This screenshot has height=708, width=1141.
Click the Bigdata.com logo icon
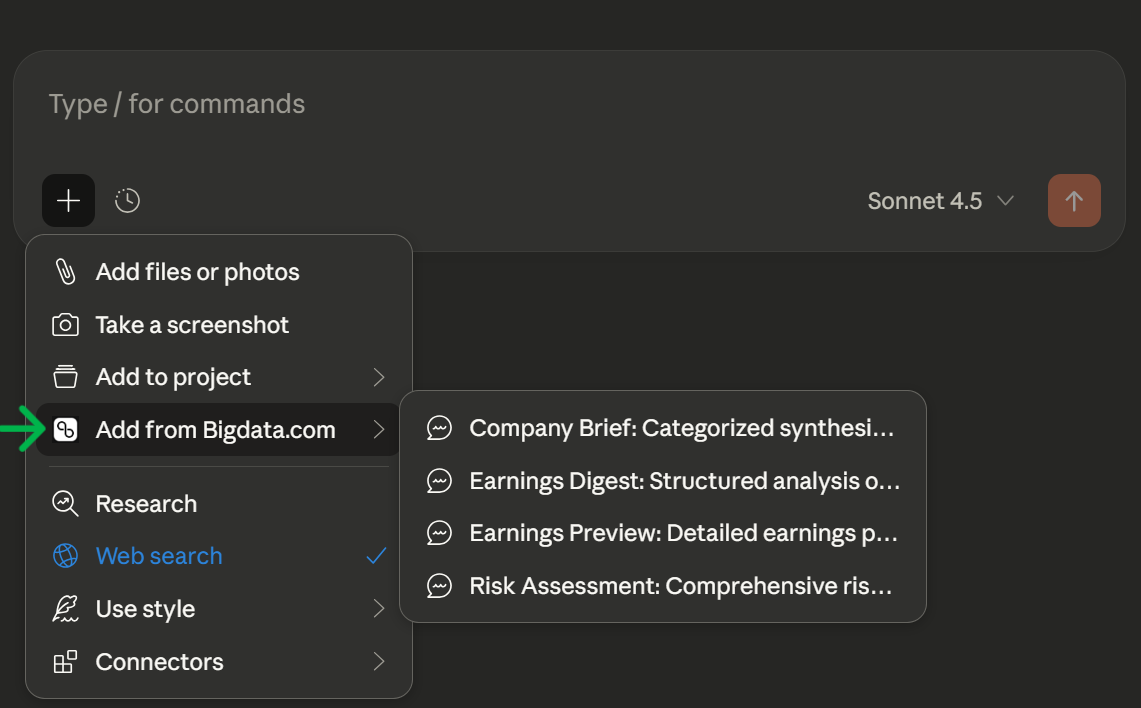(65, 430)
